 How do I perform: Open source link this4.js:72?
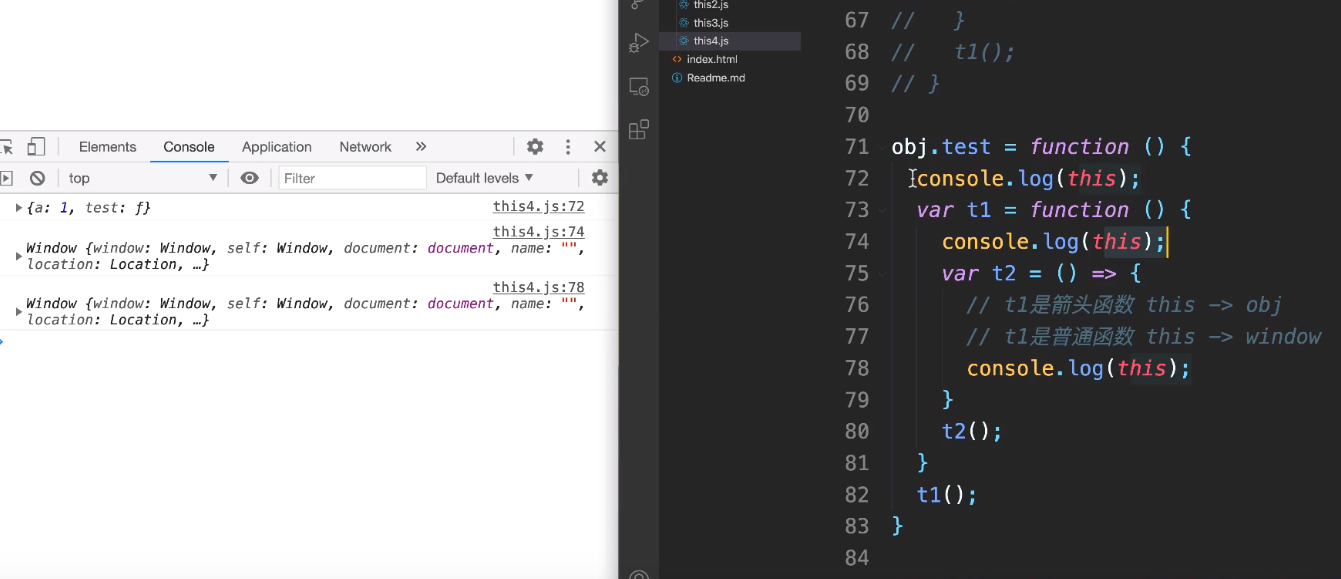pos(538,207)
